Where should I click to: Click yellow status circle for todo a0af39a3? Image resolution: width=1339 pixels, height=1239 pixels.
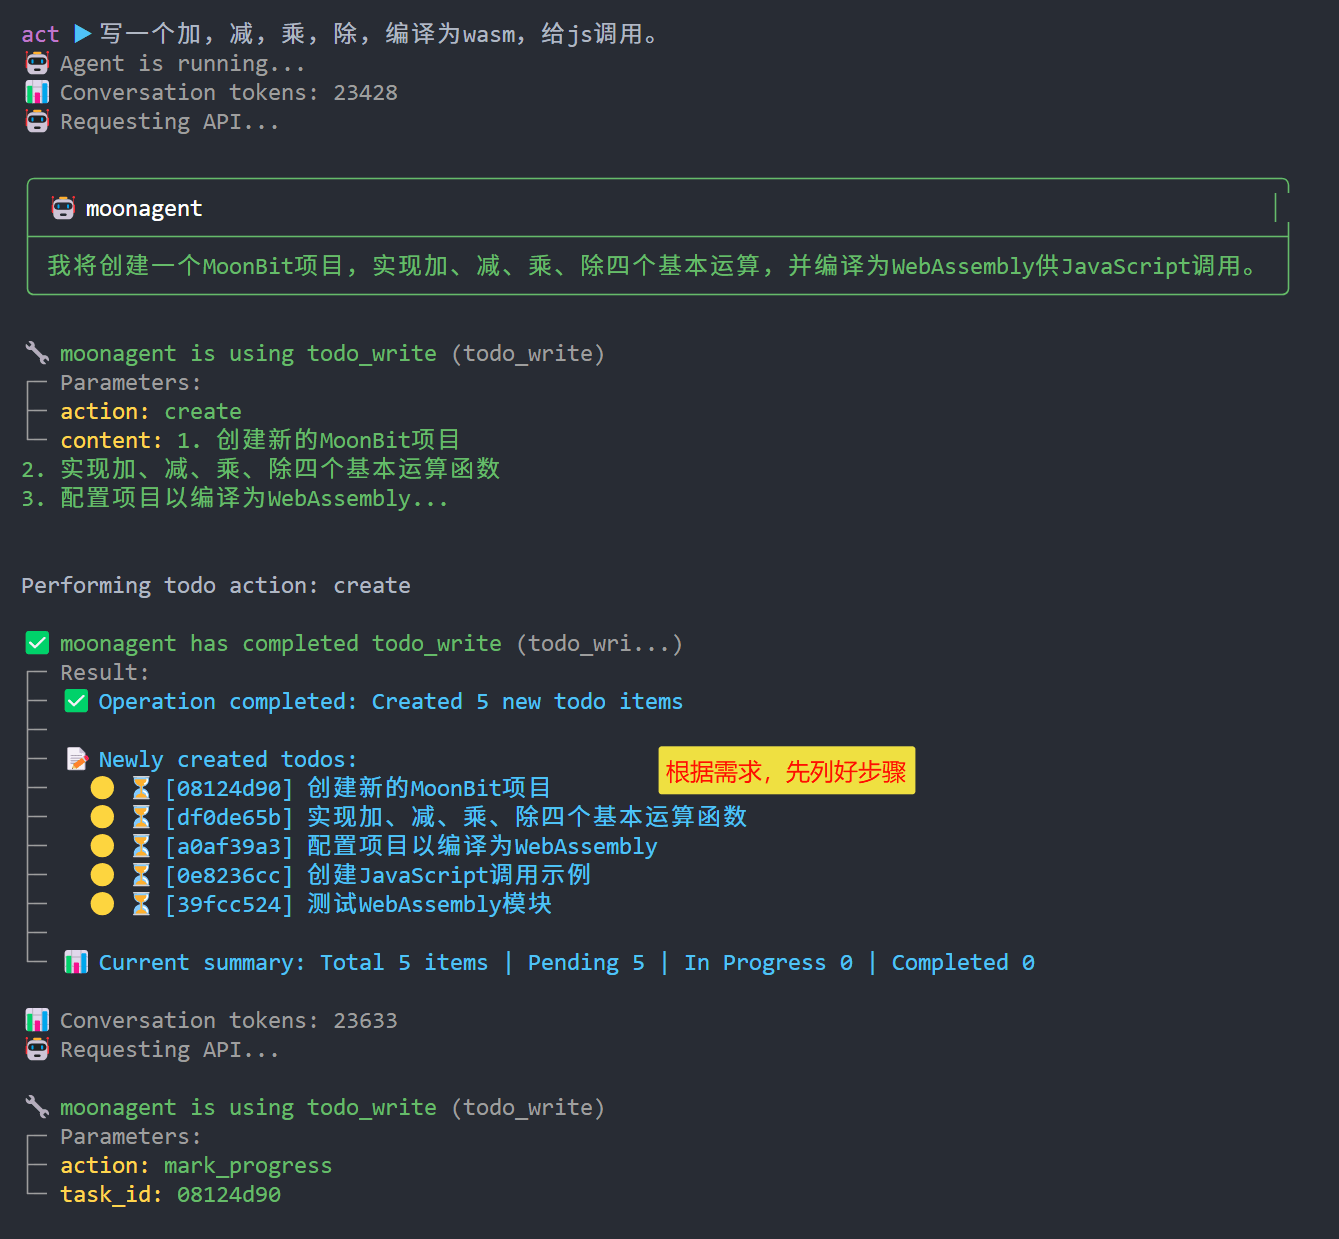102,846
